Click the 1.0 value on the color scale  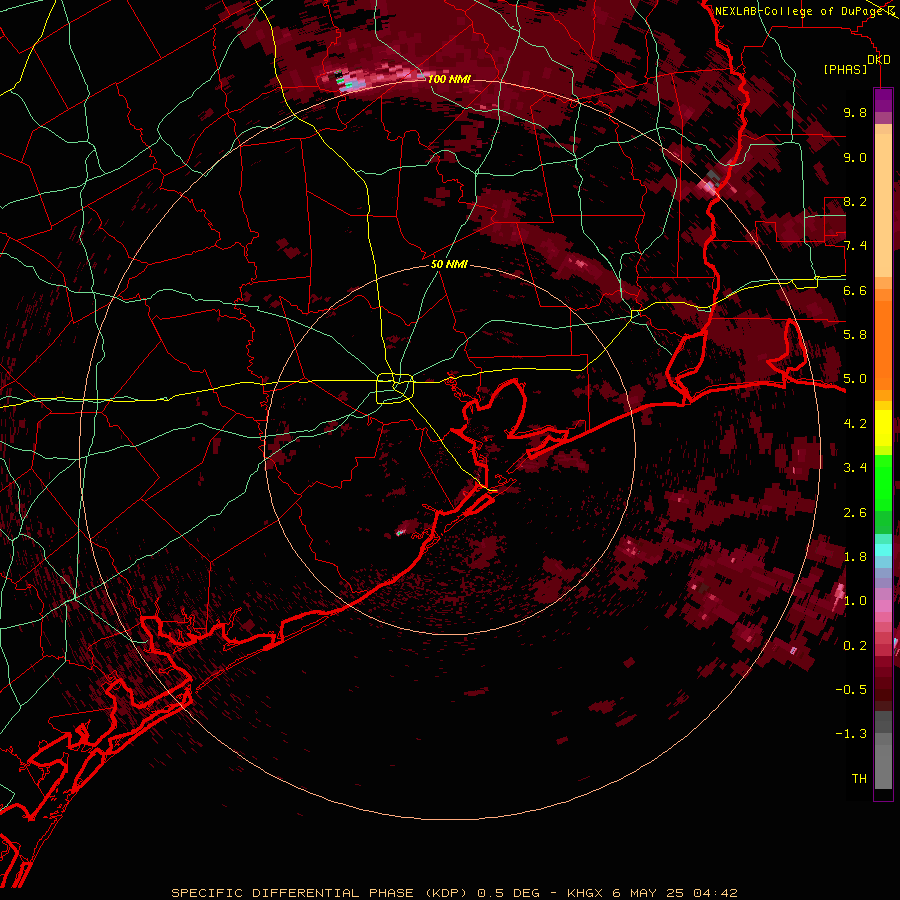coord(855,601)
